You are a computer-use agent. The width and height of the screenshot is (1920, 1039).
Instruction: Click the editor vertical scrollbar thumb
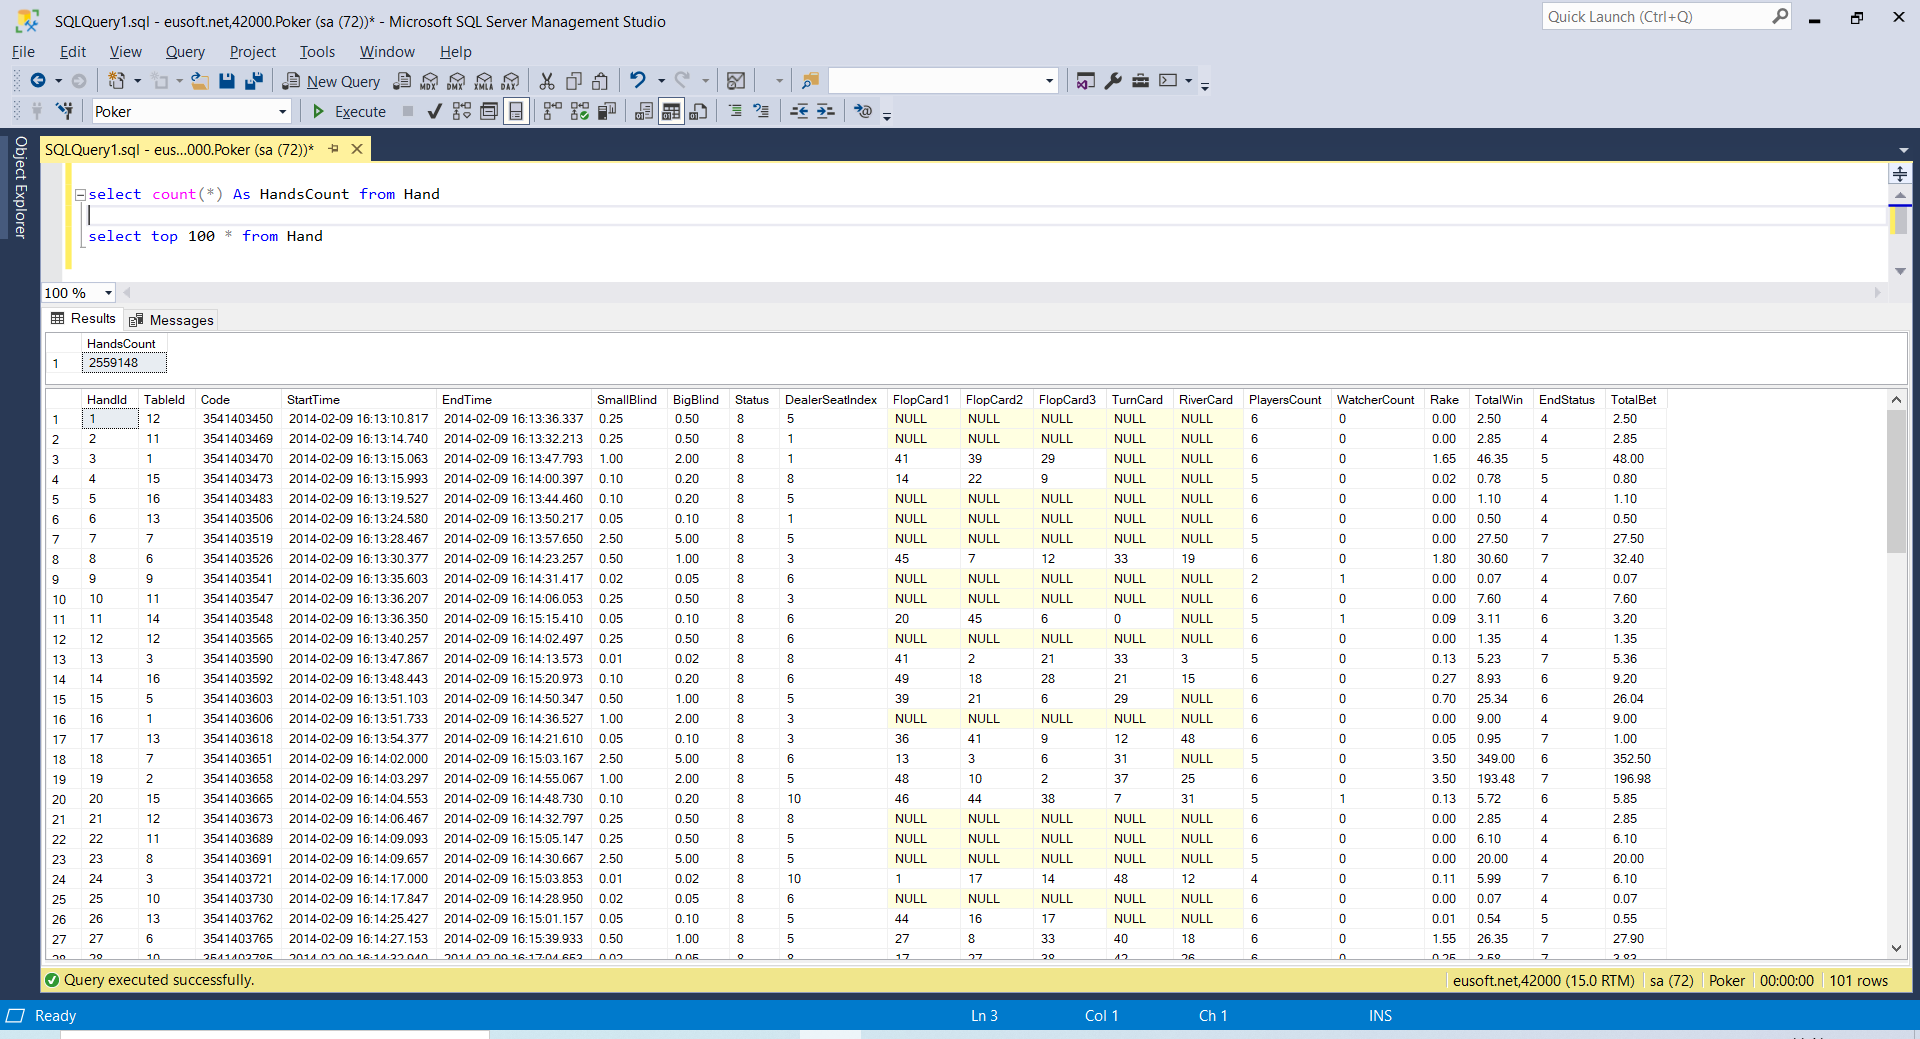[x=1900, y=219]
